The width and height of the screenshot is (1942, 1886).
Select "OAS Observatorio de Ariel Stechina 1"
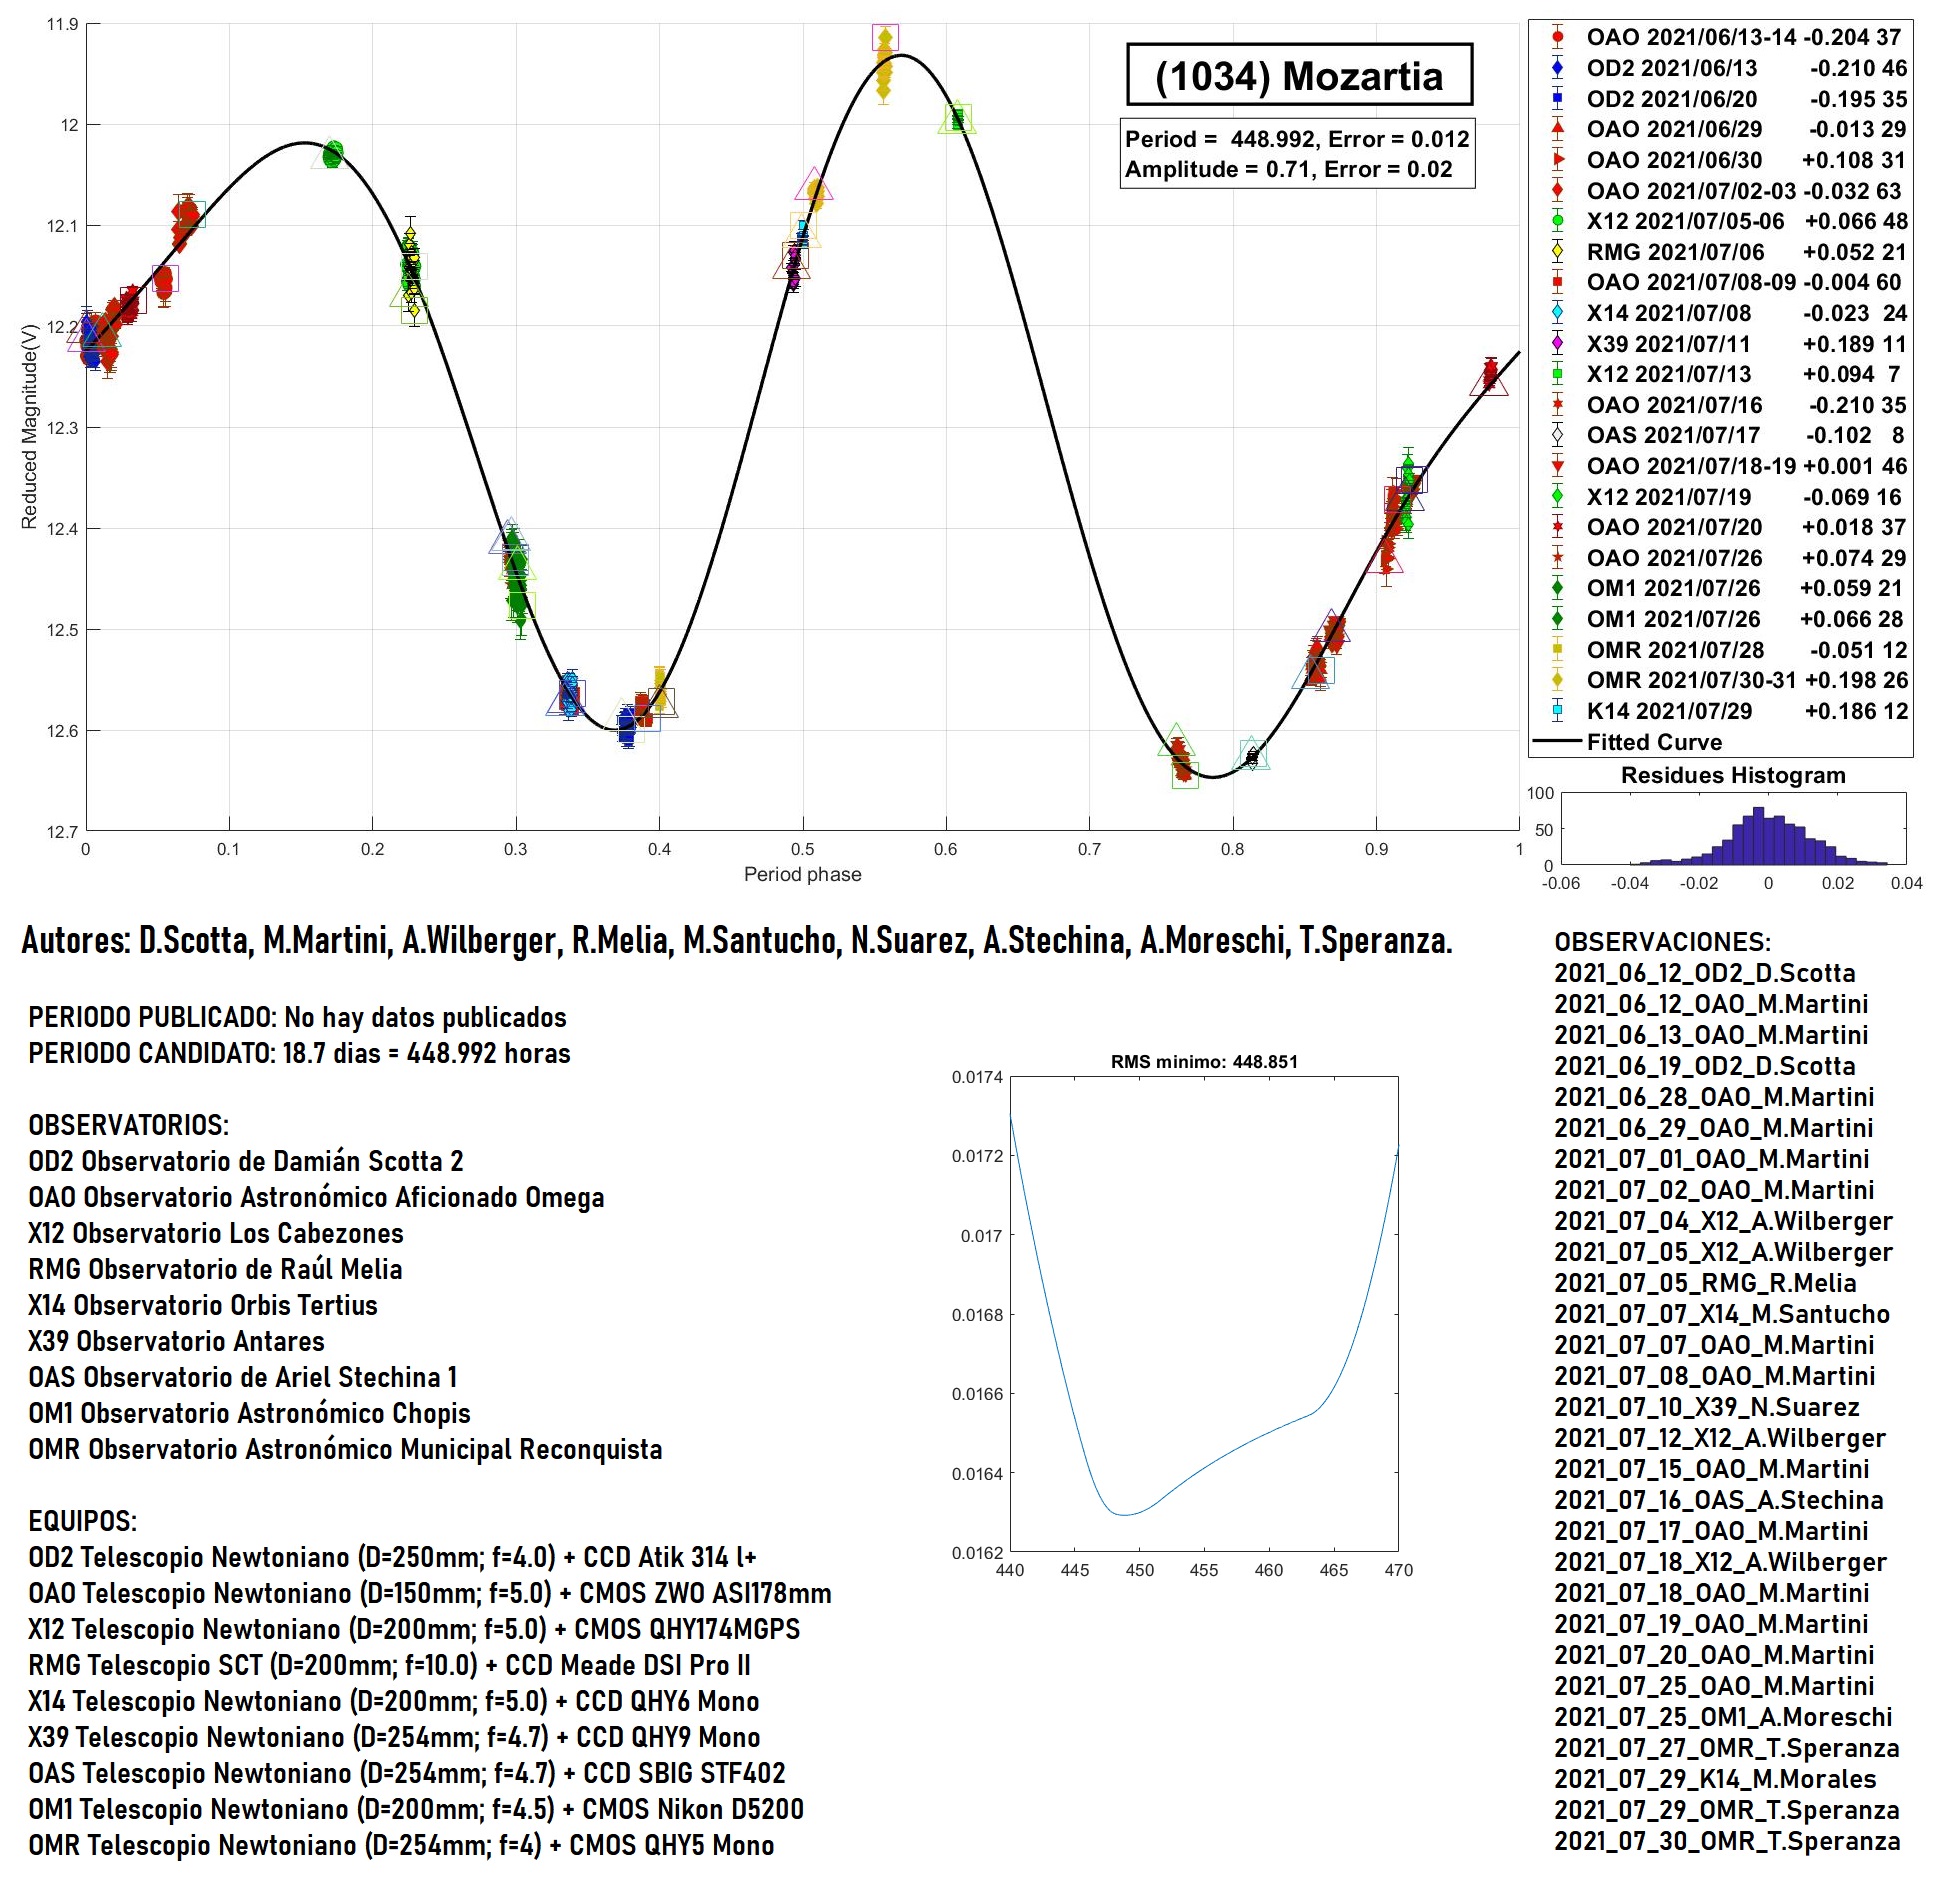click(x=243, y=1377)
